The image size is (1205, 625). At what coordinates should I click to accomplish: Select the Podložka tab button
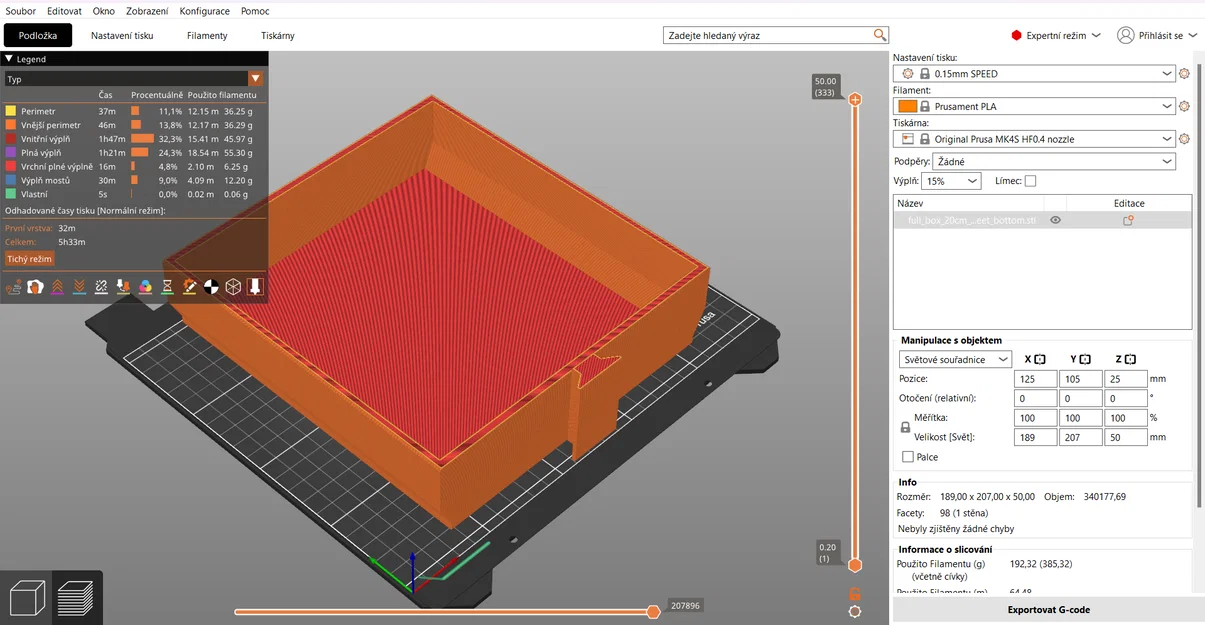pos(38,35)
